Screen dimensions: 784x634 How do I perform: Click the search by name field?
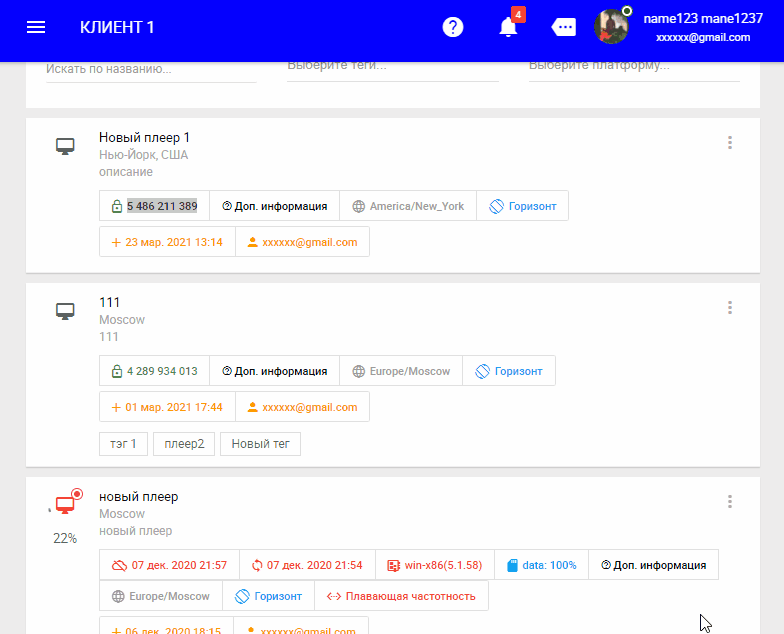click(150, 69)
